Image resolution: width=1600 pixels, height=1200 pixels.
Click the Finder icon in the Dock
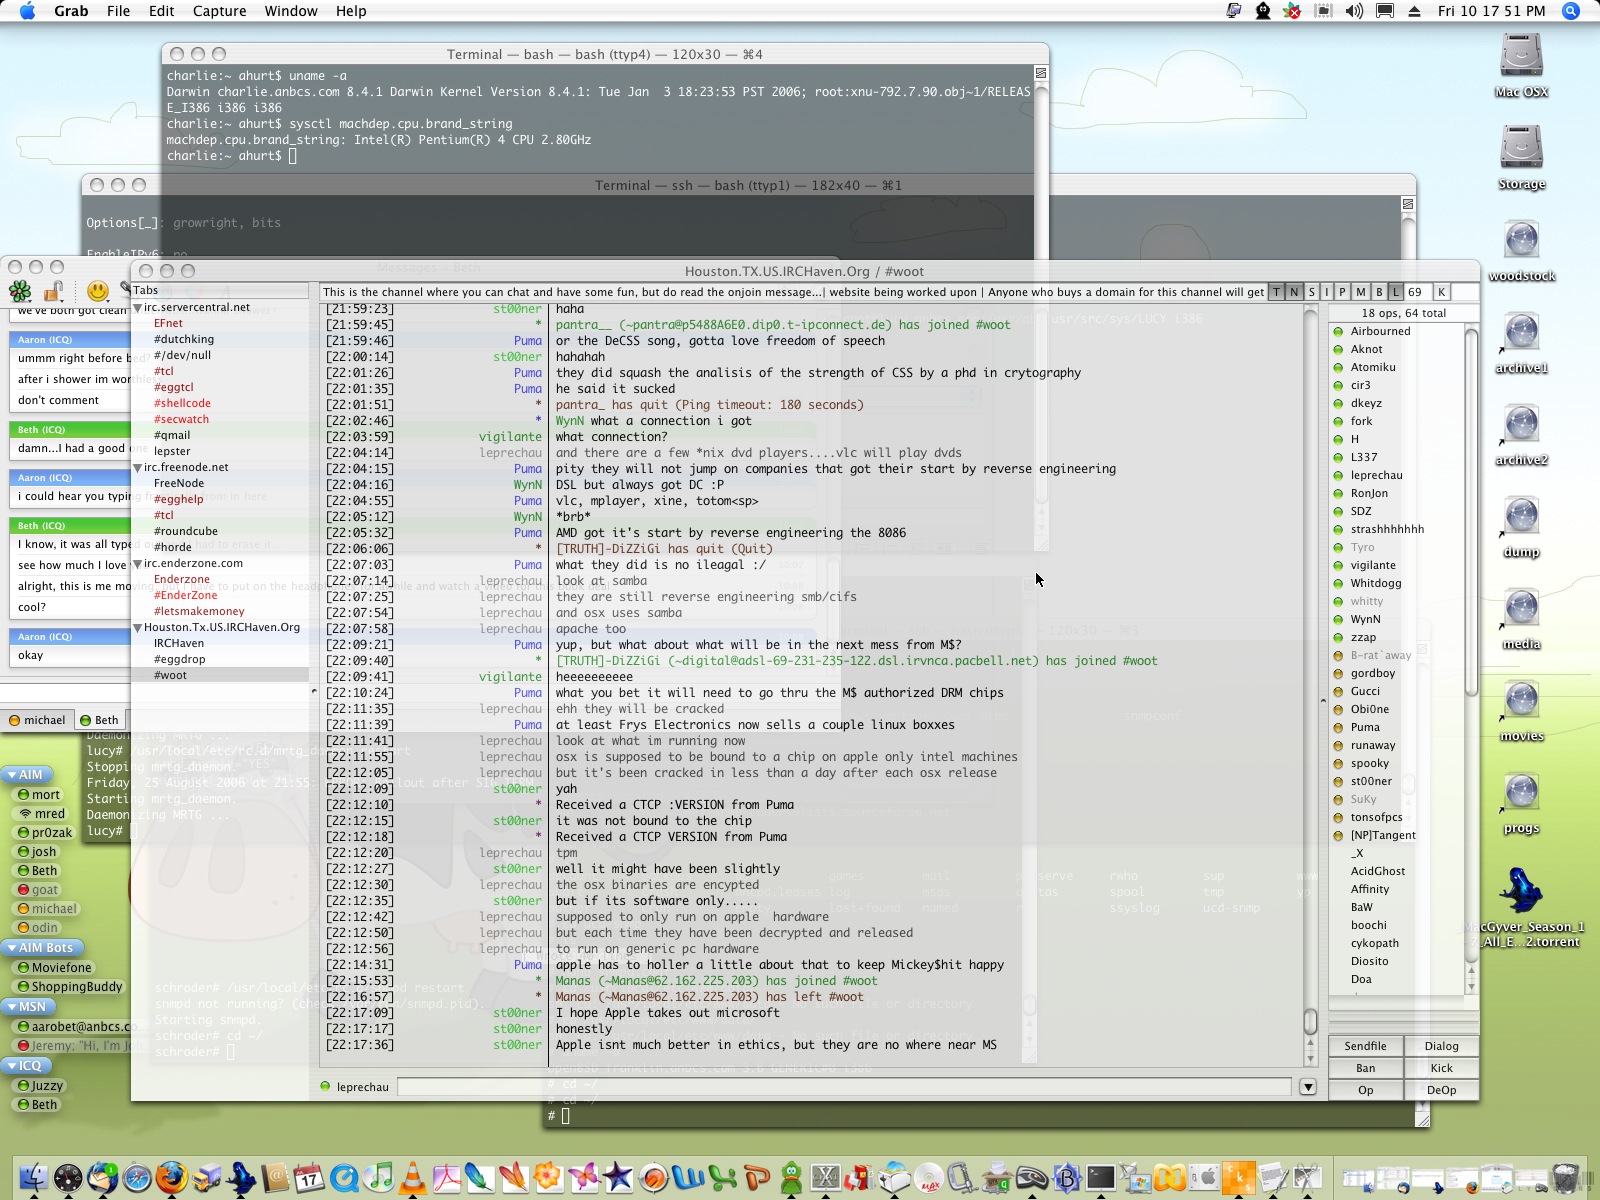[x=34, y=1178]
